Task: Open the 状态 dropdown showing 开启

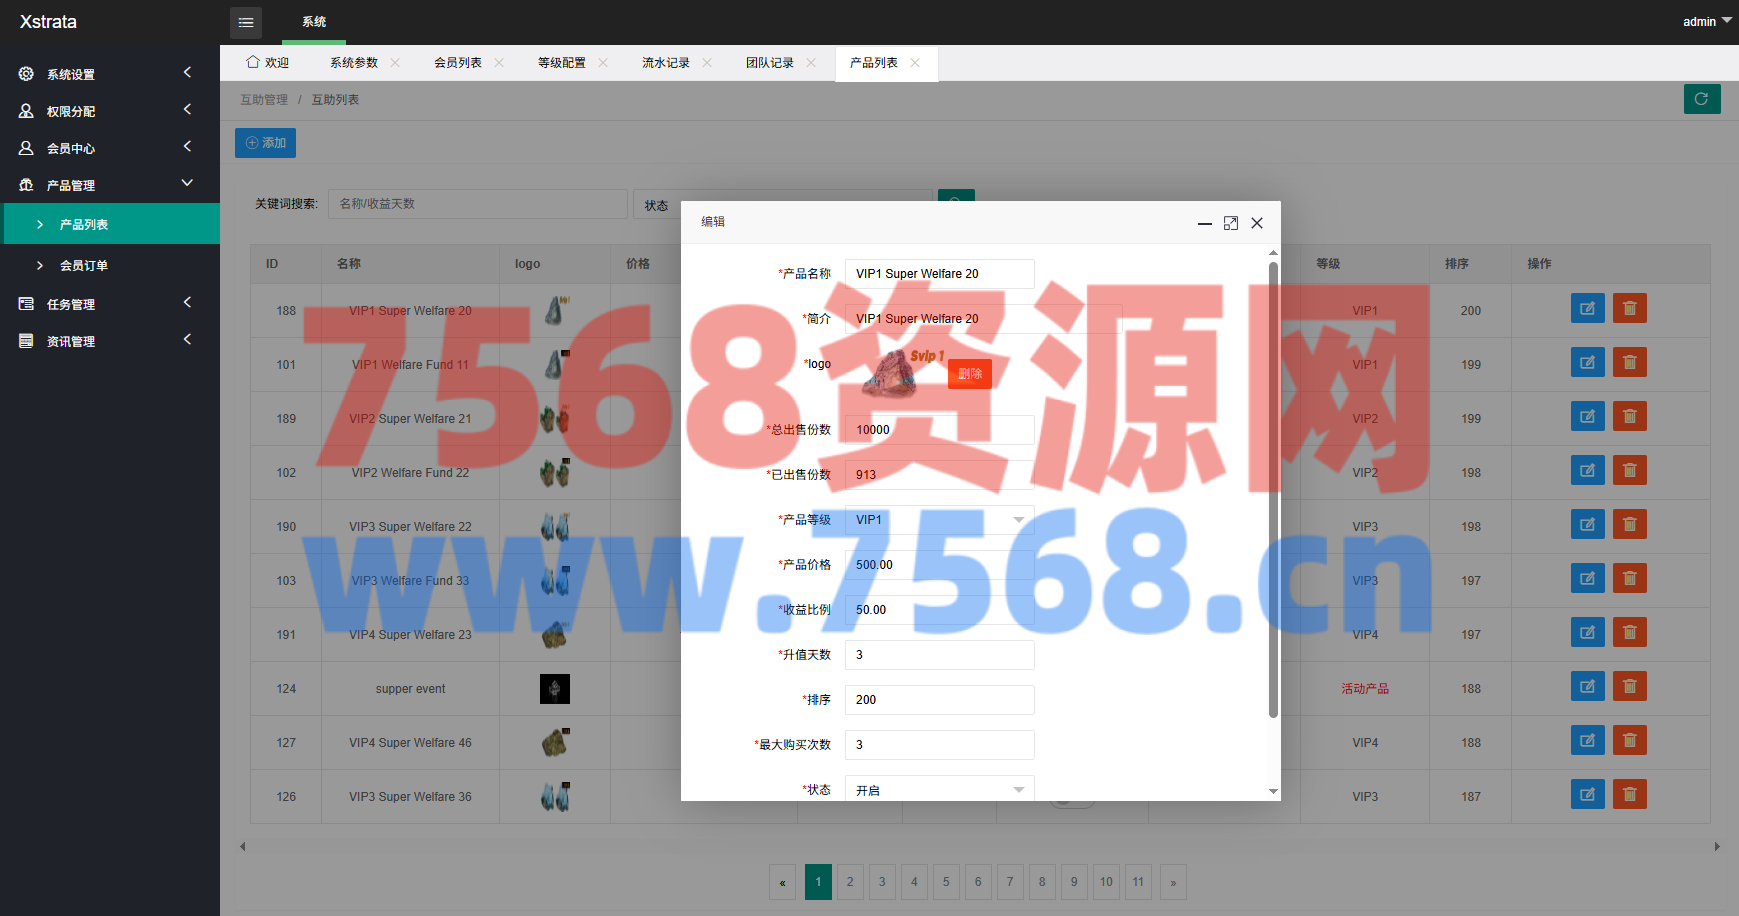Action: 938,789
